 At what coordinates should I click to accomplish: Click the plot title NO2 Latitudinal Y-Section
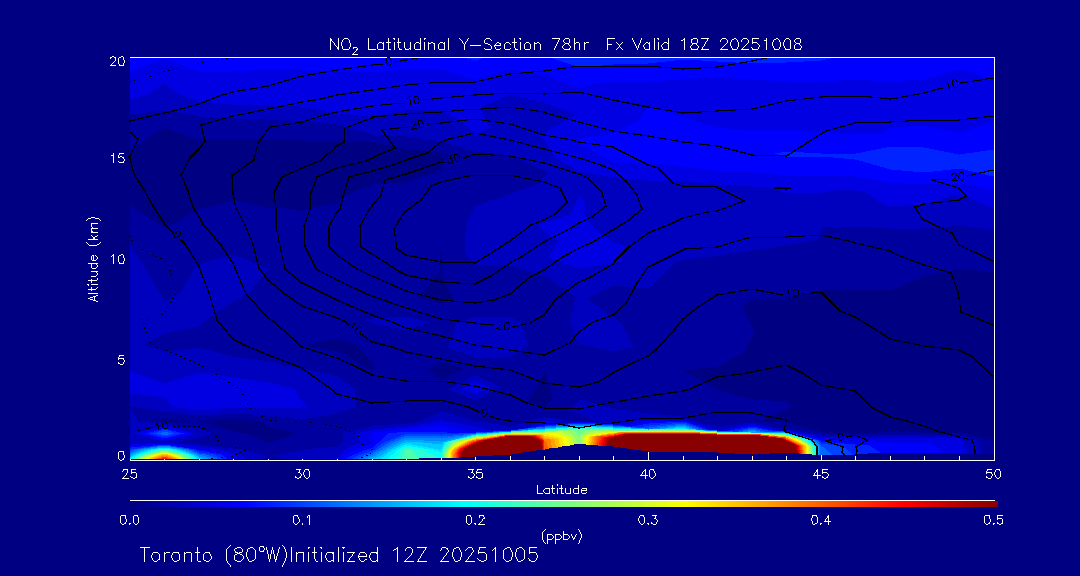[x=565, y=44]
